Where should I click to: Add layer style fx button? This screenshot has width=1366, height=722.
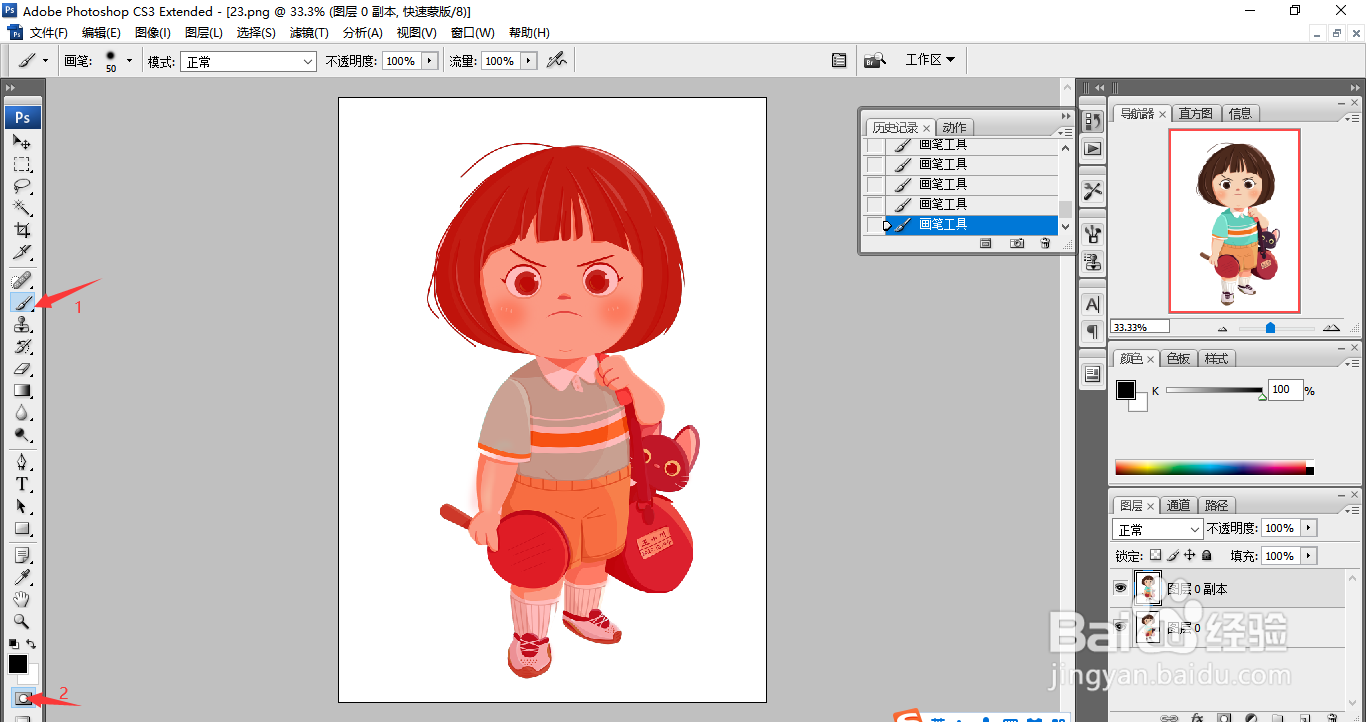(1196, 717)
